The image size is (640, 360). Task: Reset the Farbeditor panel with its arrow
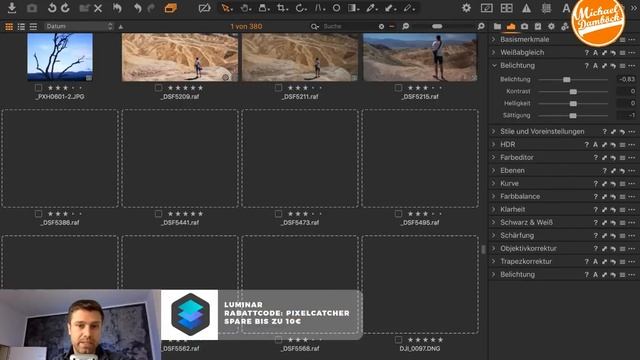[x=613, y=158]
